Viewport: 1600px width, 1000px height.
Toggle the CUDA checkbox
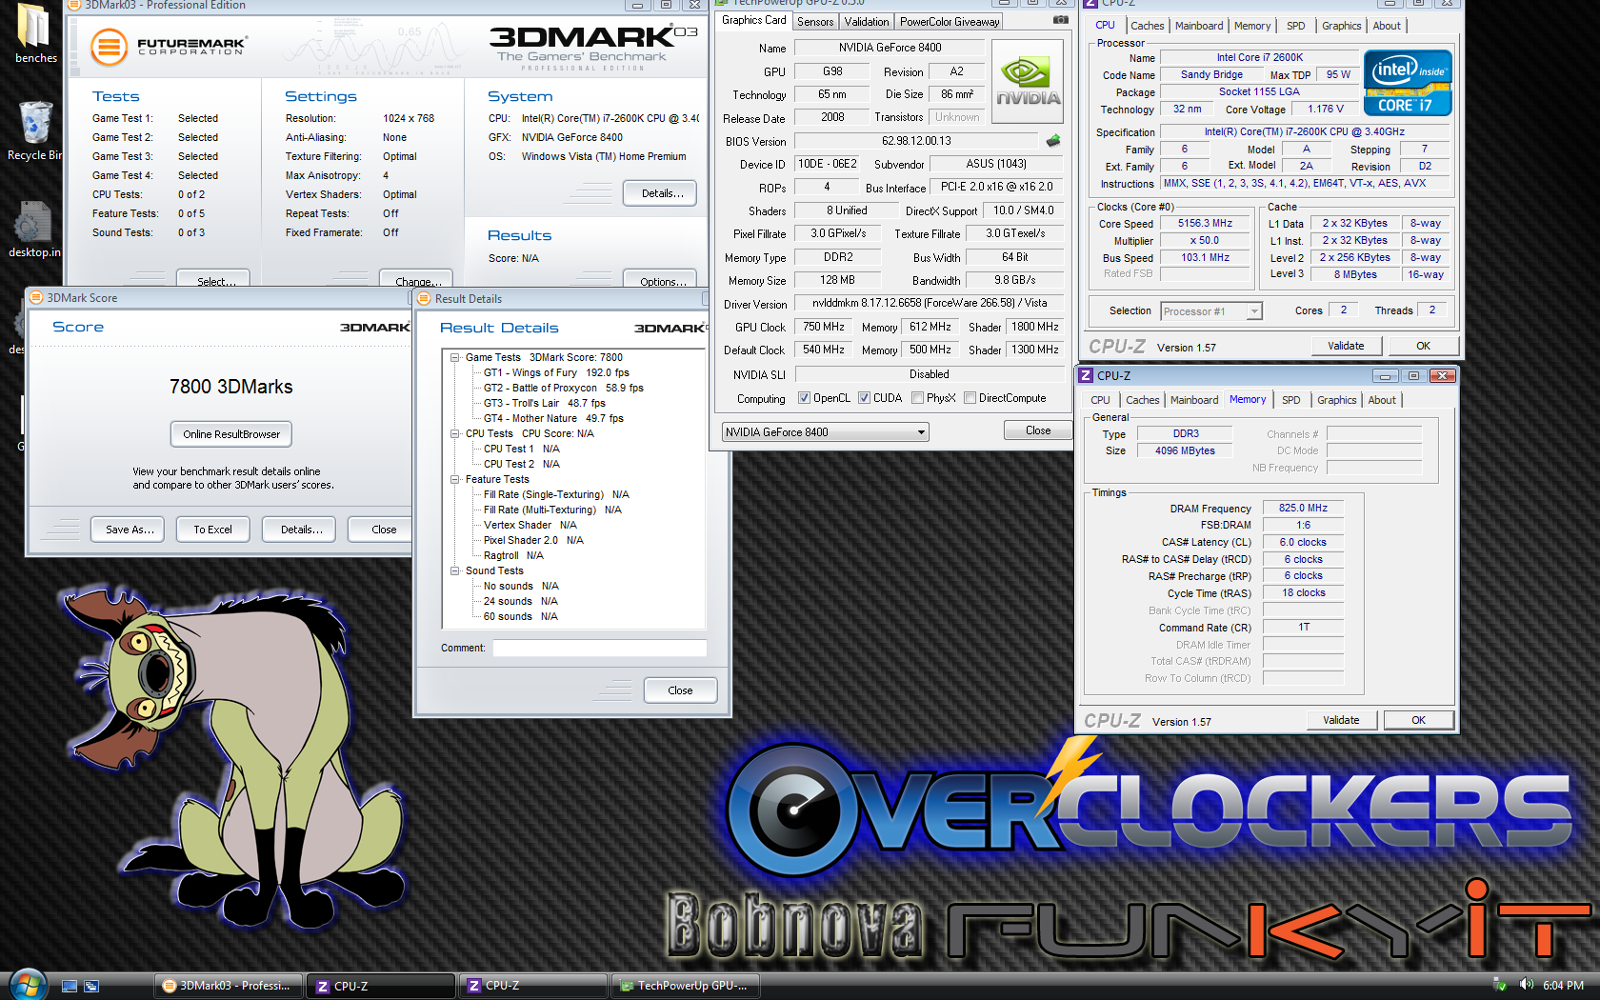tap(864, 398)
